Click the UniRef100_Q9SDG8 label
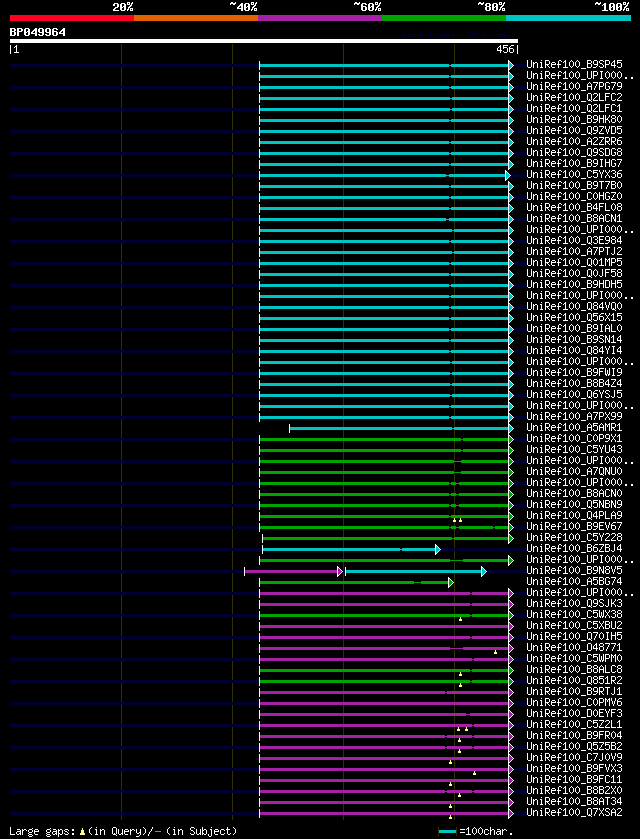Viewport: 640px width, 839px height. pos(574,152)
